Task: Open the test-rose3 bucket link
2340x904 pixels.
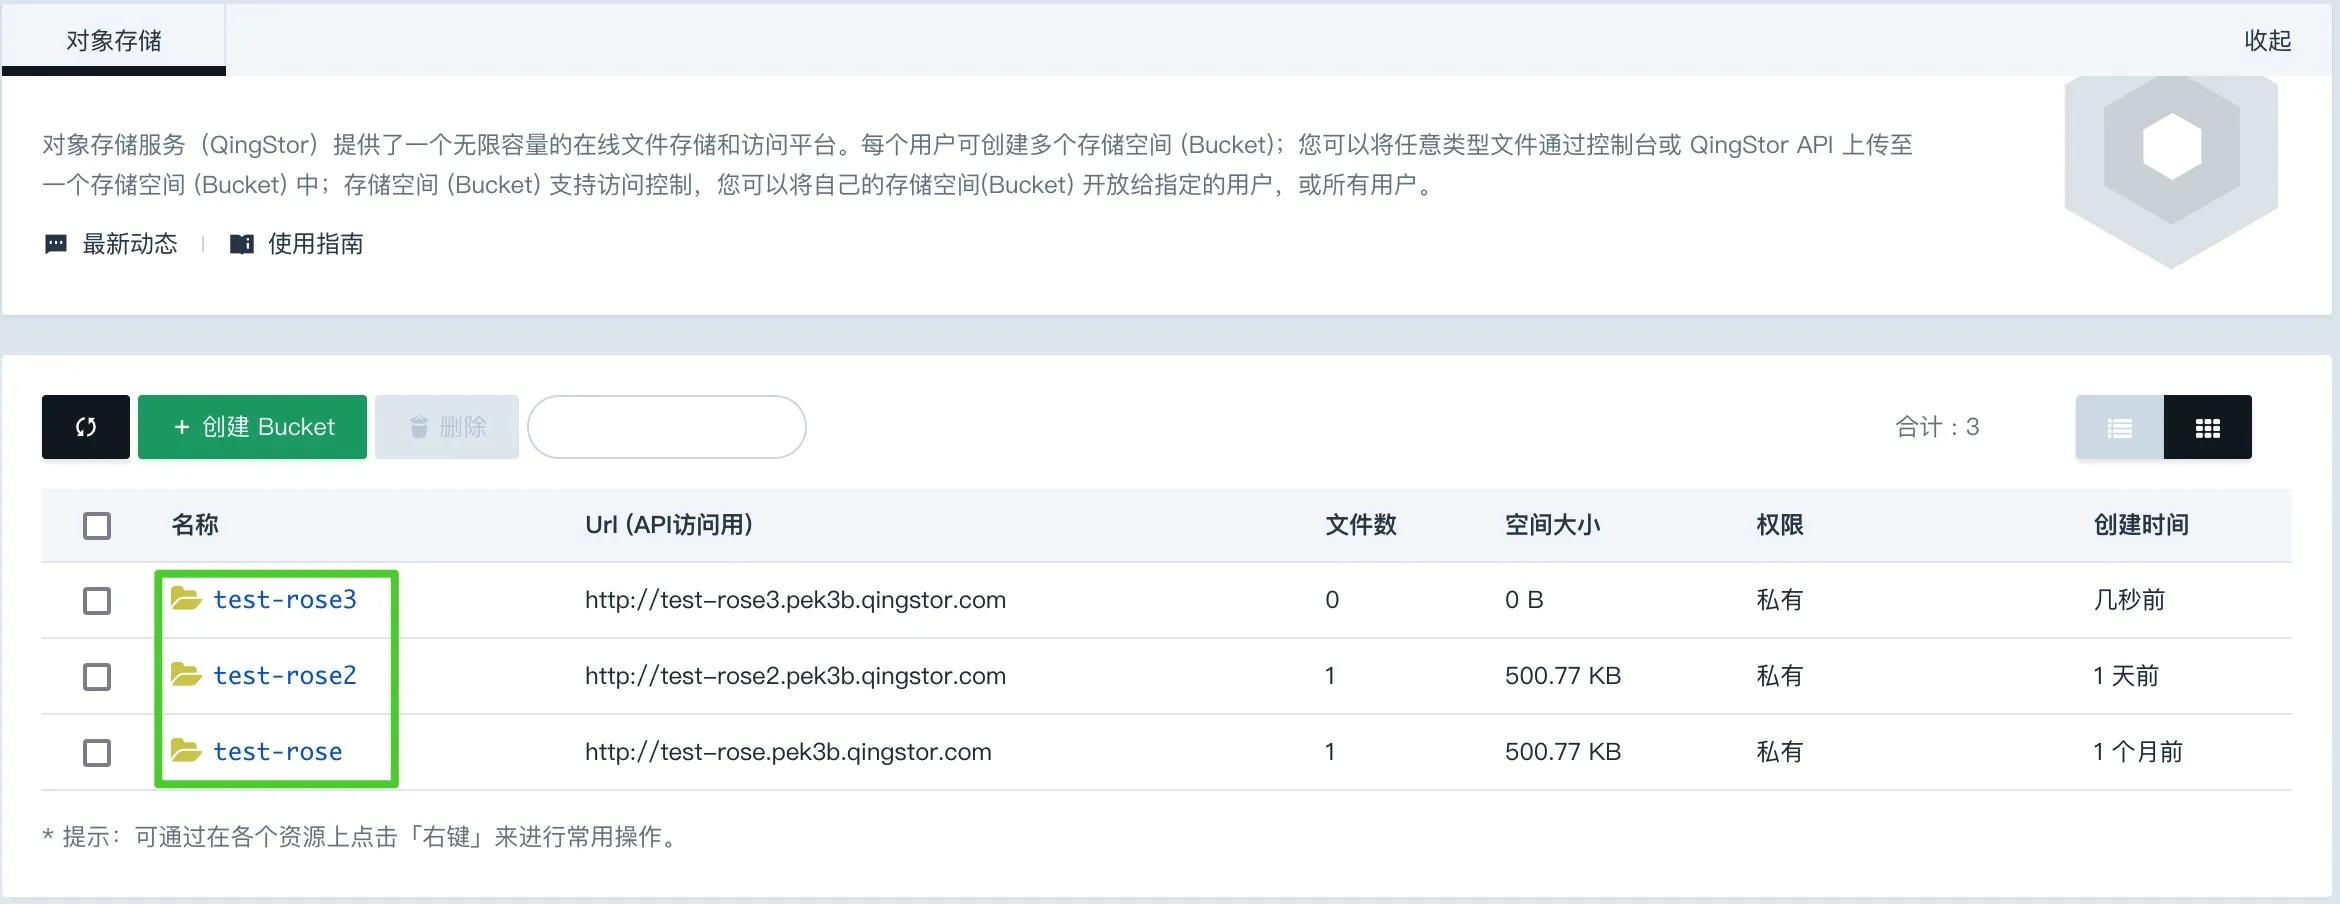Action: (285, 599)
